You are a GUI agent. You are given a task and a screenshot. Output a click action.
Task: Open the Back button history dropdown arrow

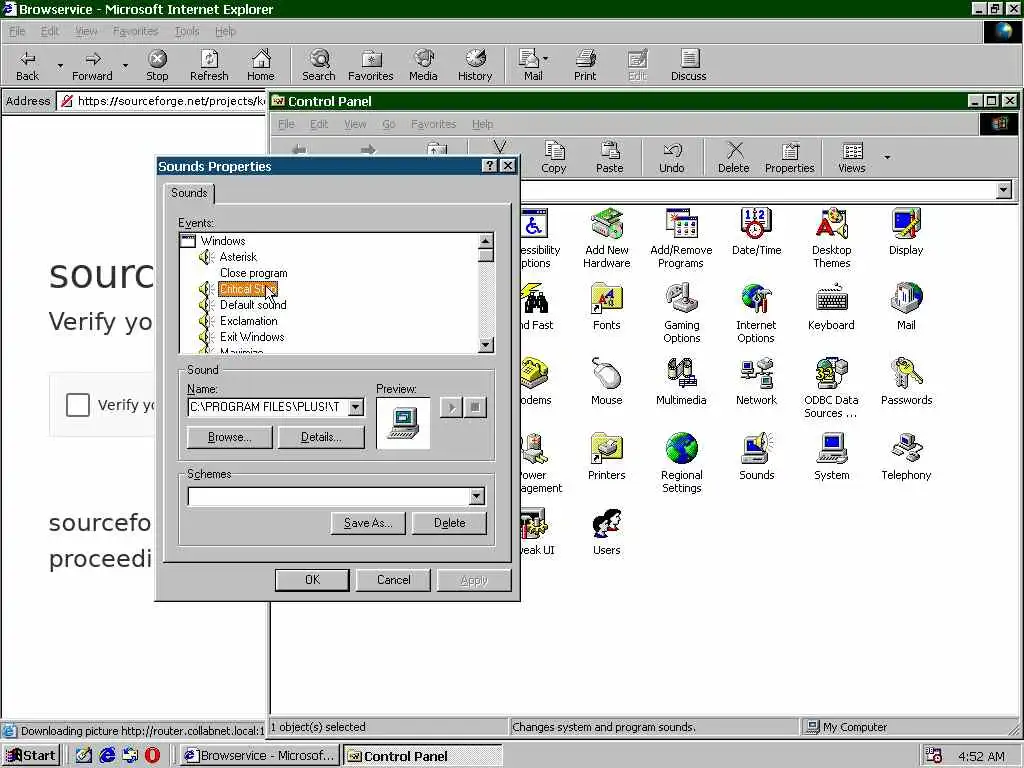tap(60, 65)
